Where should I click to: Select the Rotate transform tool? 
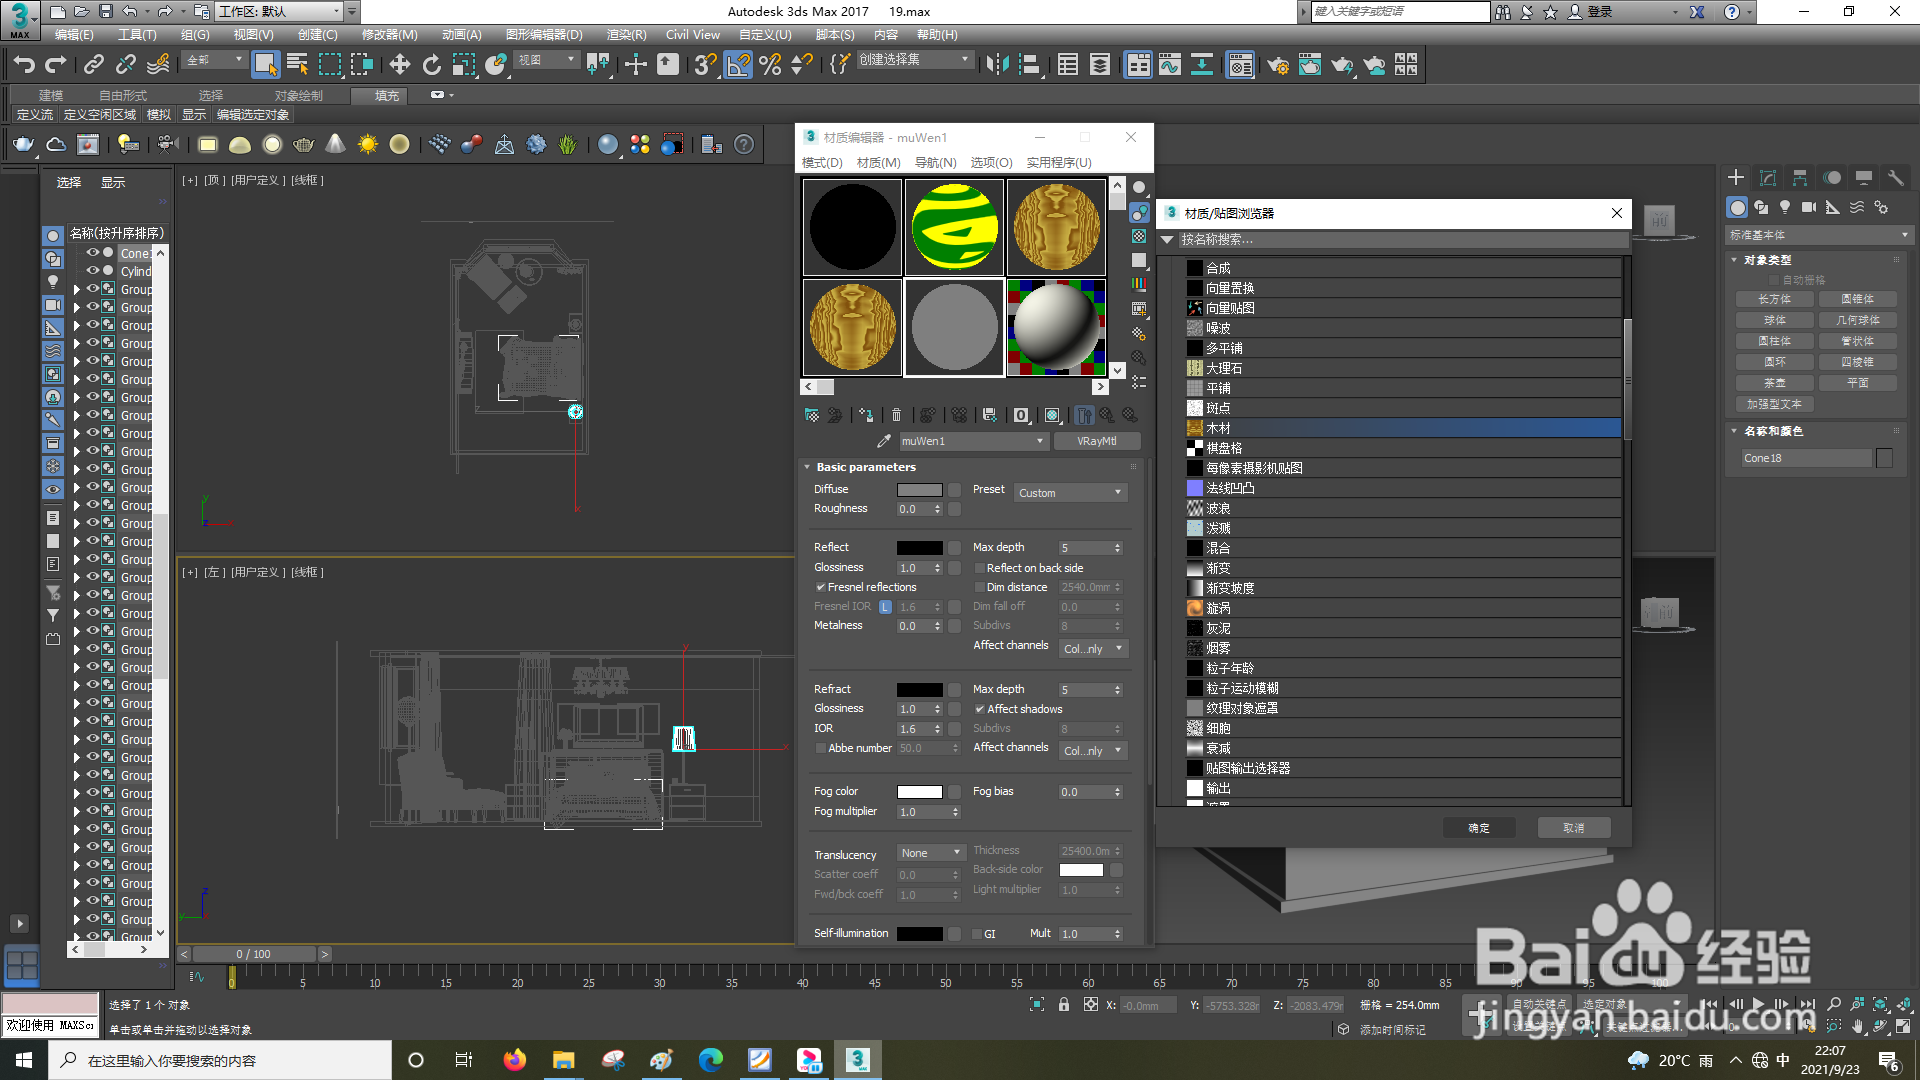(431, 66)
